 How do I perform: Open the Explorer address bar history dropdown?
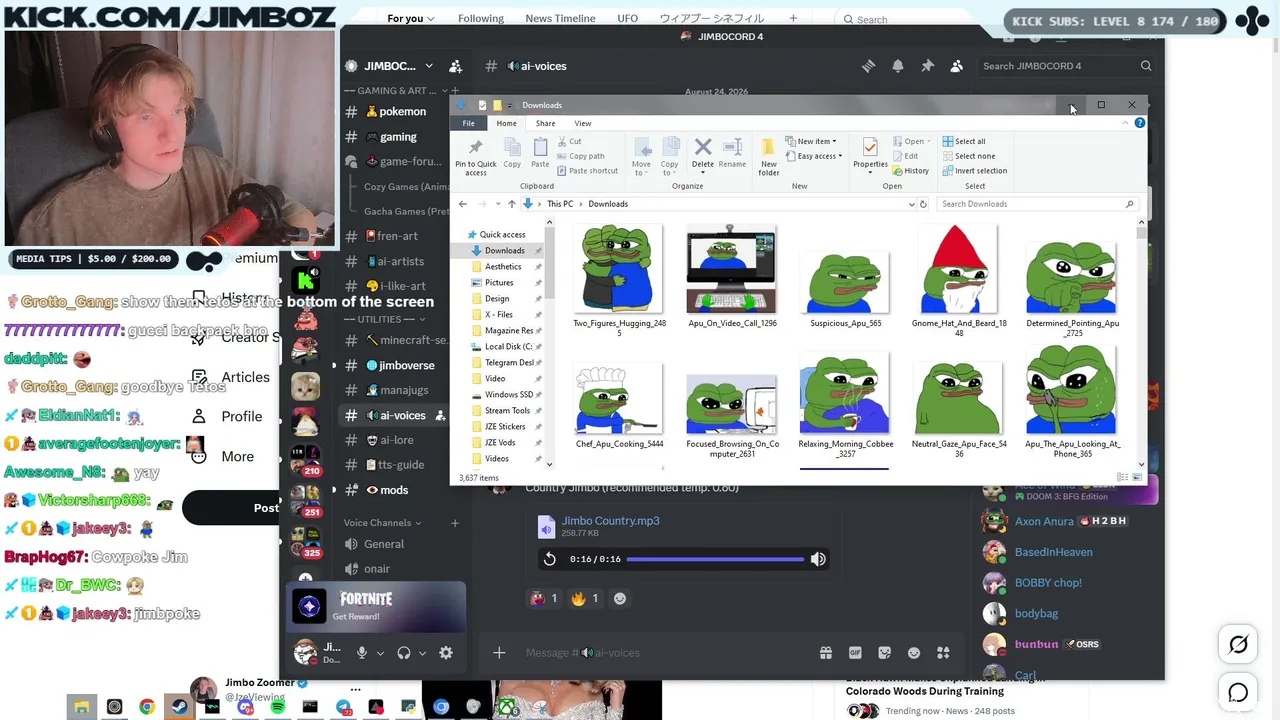pyautogui.click(x=911, y=204)
